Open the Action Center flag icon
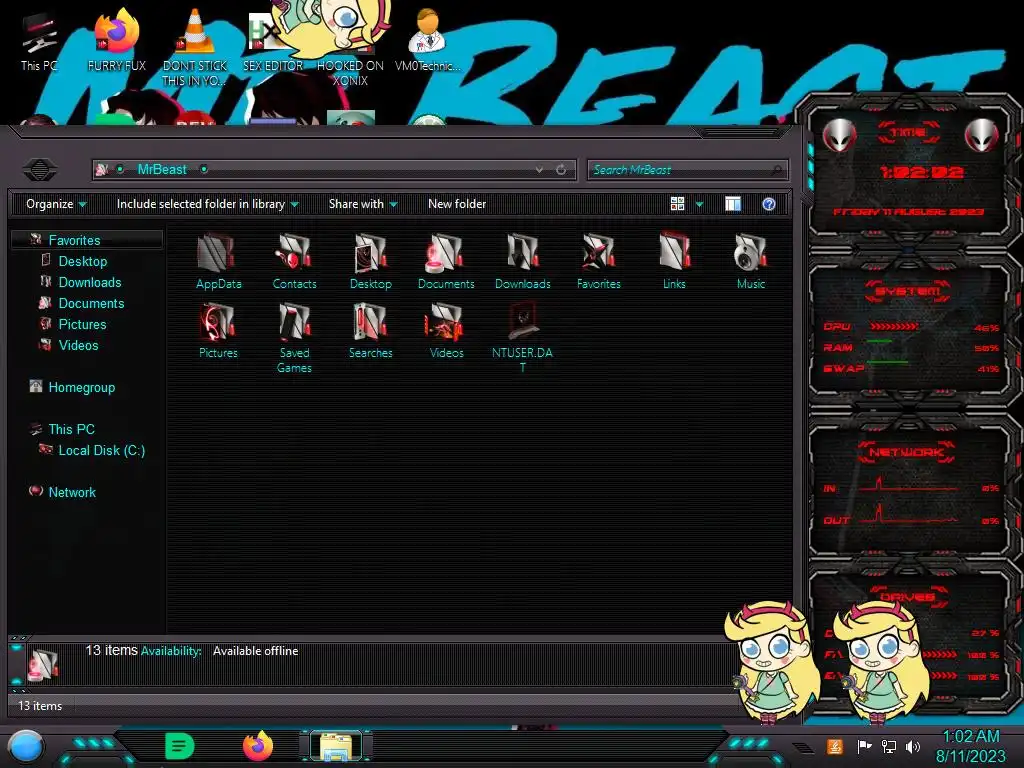Screen dimensions: 1024x768 864,746
